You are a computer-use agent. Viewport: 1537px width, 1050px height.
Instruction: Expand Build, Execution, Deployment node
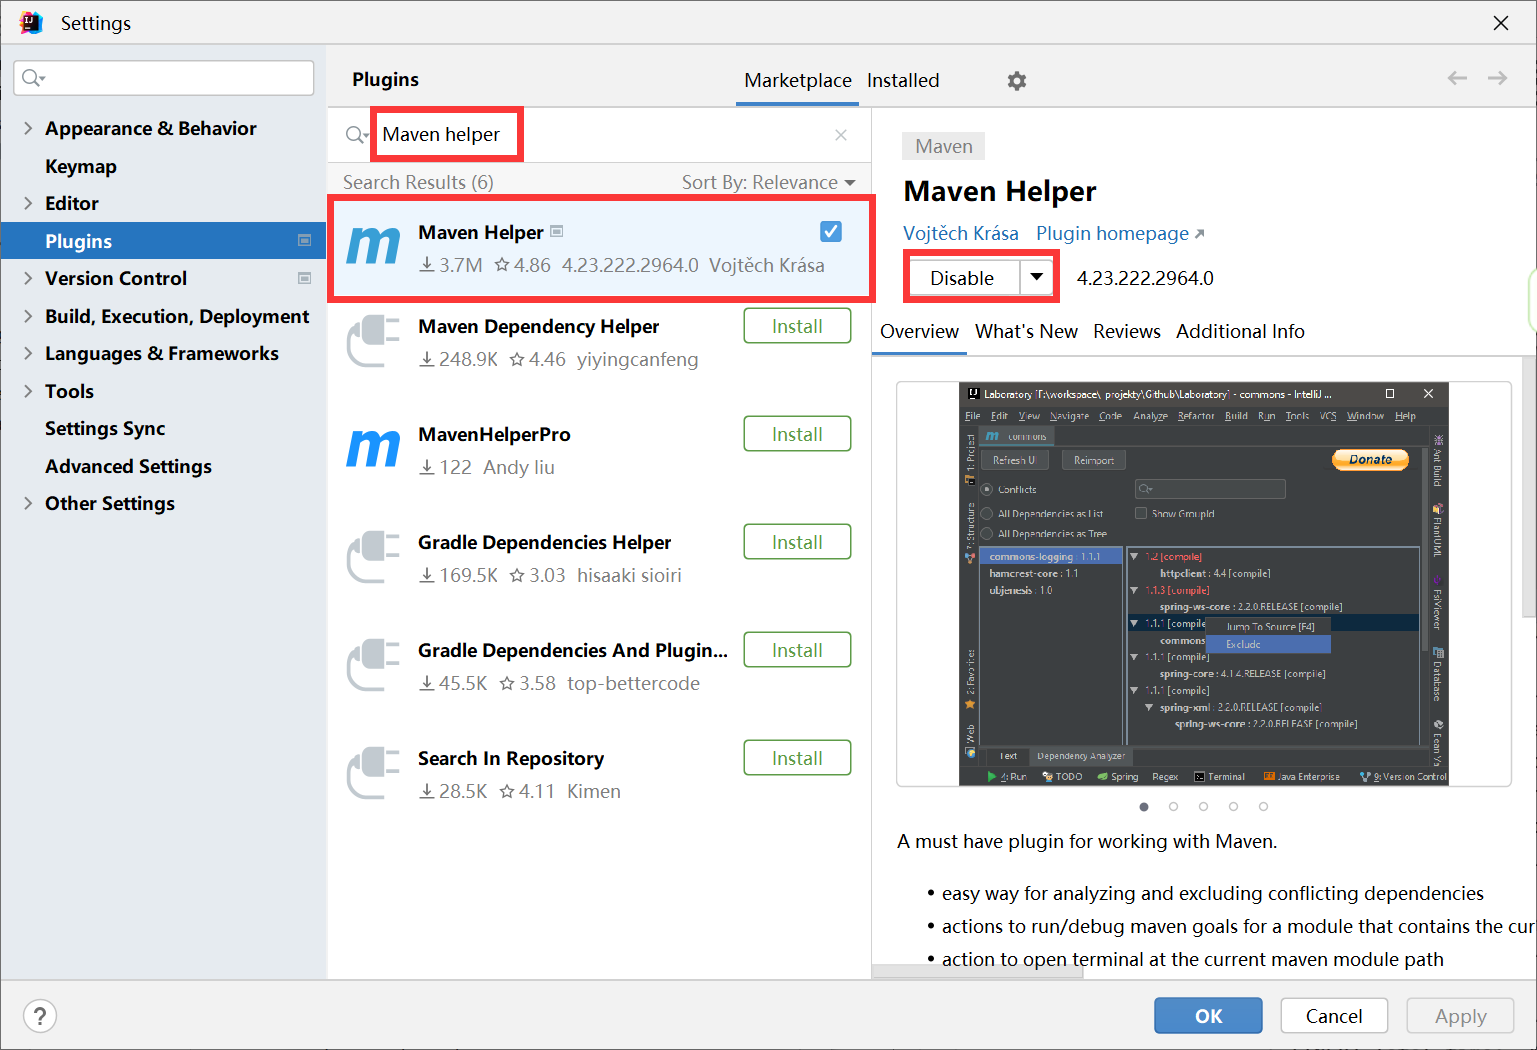pos(28,316)
